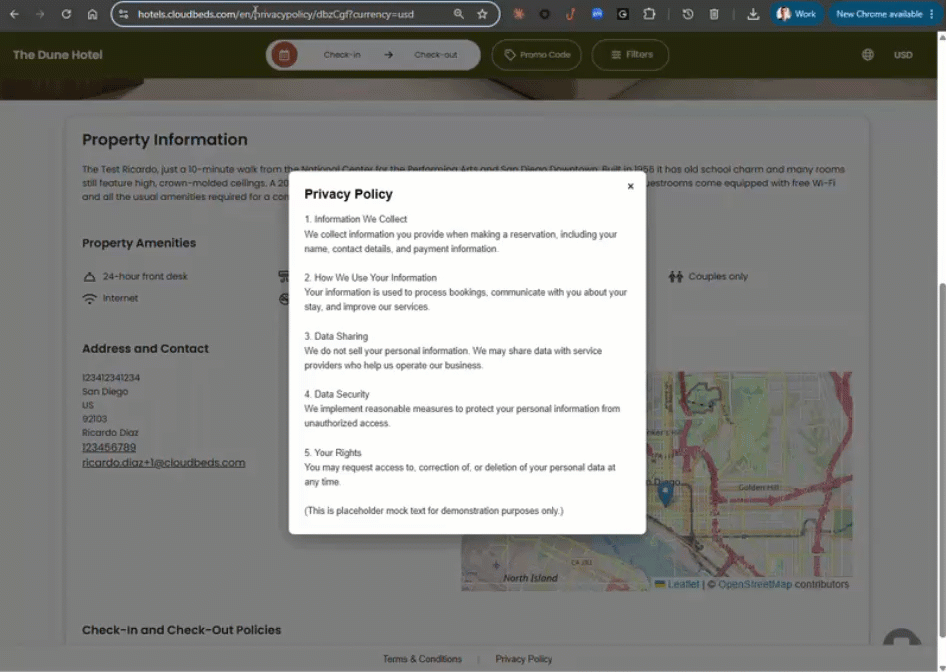Click the 24-hour front desk amenity icon
The width and height of the screenshot is (946, 672).
pyautogui.click(x=89, y=277)
